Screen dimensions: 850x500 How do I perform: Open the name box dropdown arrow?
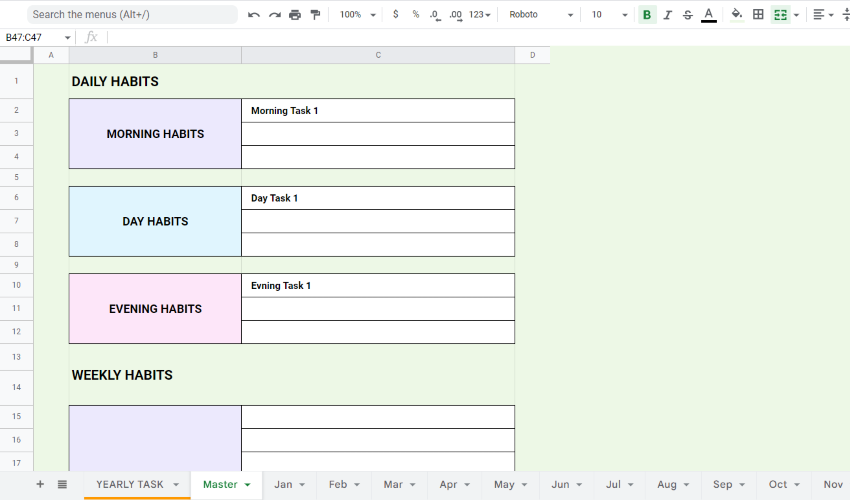pyautogui.click(x=68, y=37)
